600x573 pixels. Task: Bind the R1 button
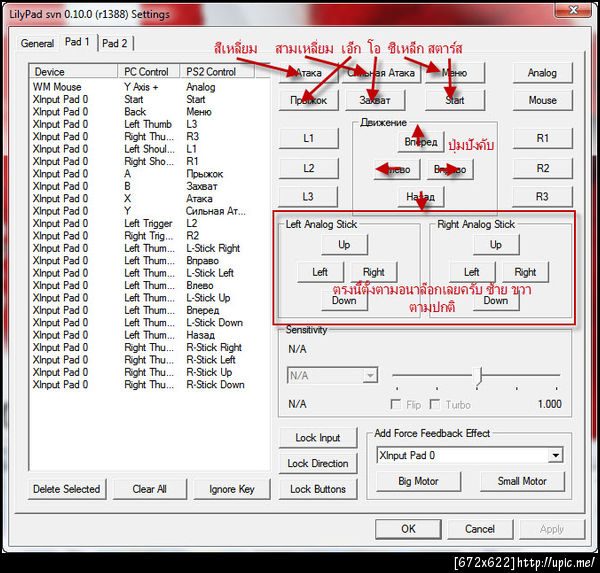[542, 138]
